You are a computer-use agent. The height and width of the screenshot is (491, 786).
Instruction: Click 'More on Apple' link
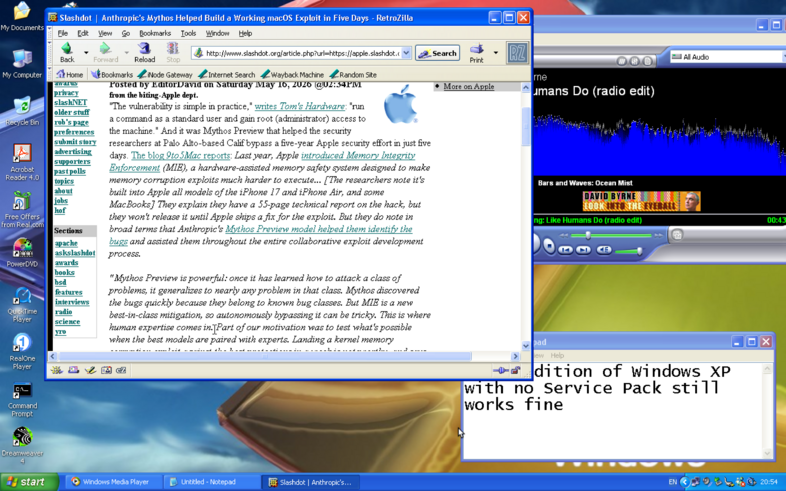point(469,86)
